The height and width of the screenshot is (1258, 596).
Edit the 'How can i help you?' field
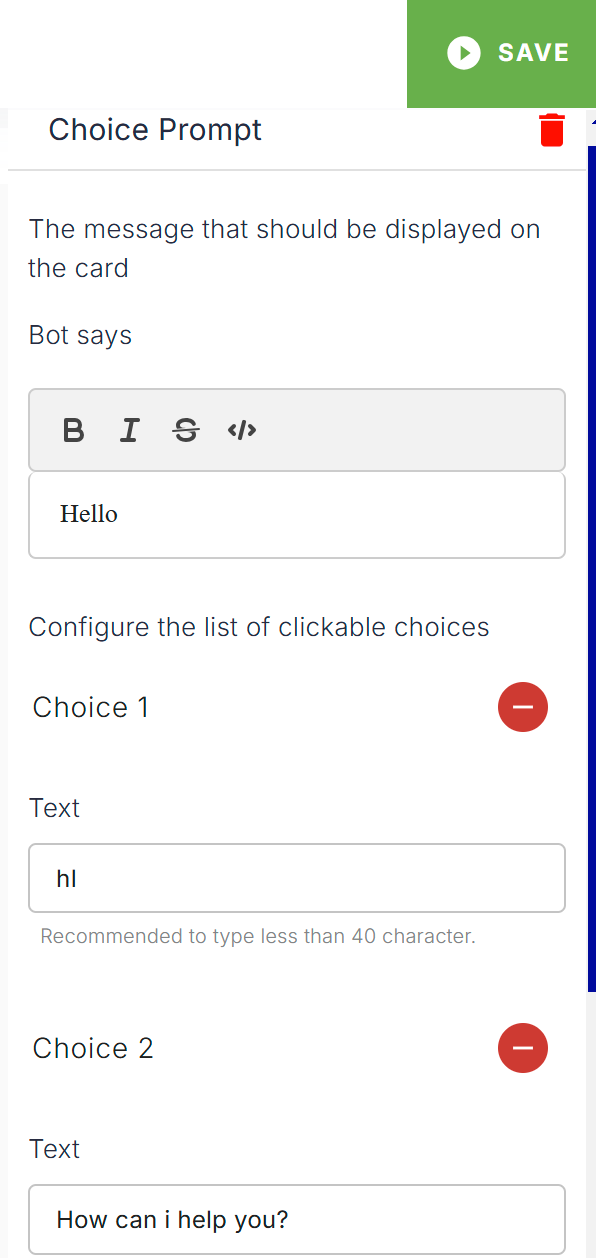tap(297, 1219)
